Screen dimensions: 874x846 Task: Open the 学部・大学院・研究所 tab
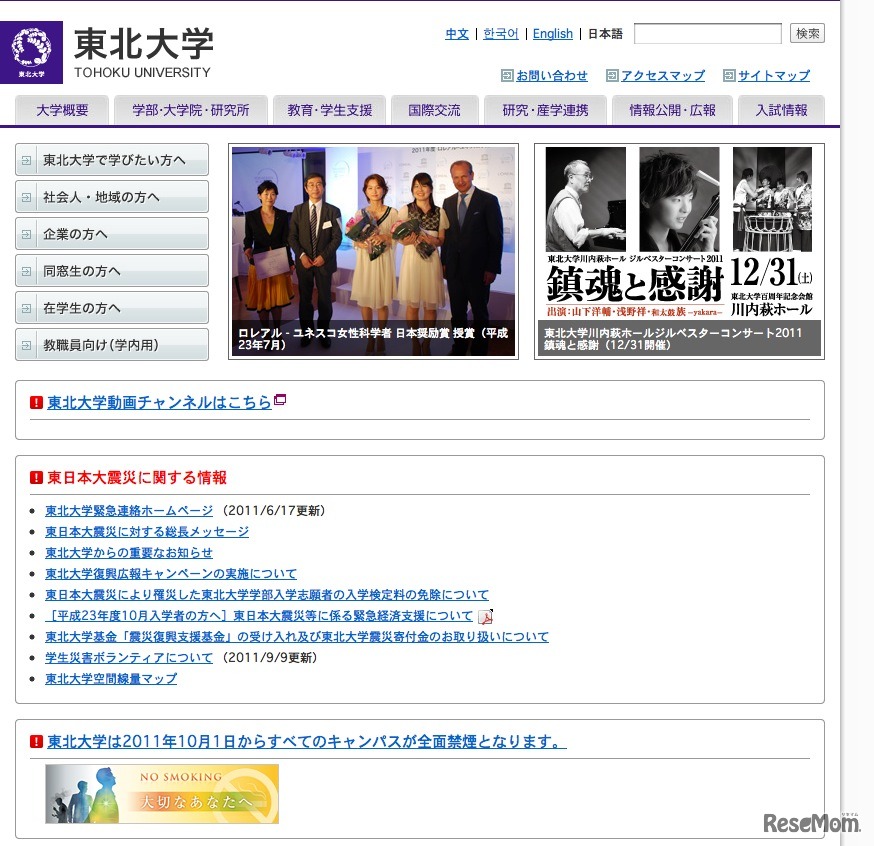[x=191, y=110]
